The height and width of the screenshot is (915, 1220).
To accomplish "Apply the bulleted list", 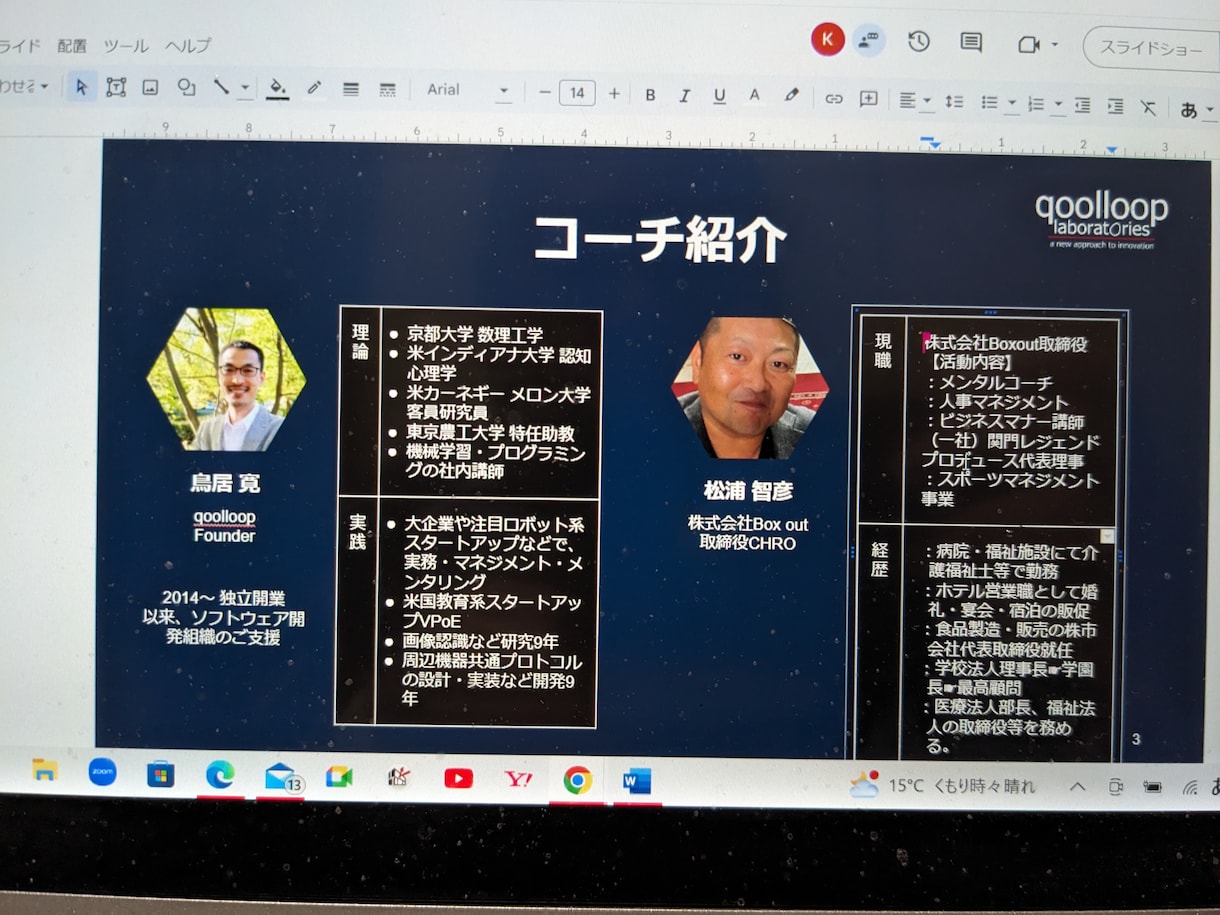I will pos(990,102).
